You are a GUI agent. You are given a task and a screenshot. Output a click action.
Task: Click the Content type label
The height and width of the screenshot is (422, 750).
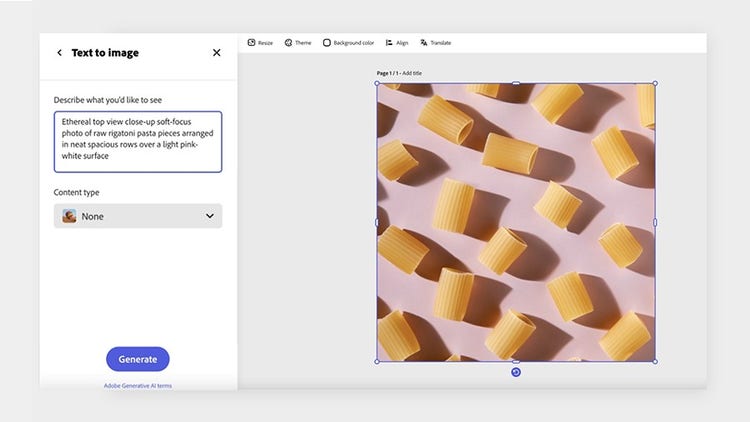77,192
